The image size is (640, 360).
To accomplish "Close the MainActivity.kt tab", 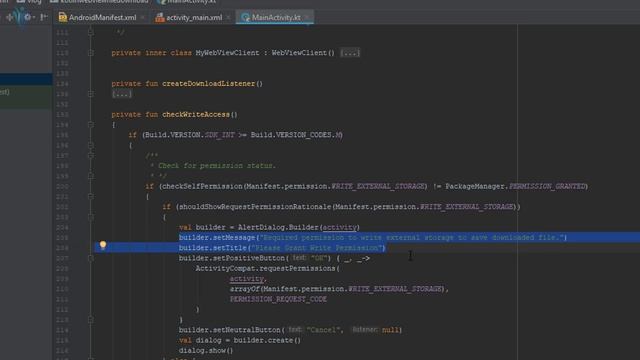I will tap(307, 18).
